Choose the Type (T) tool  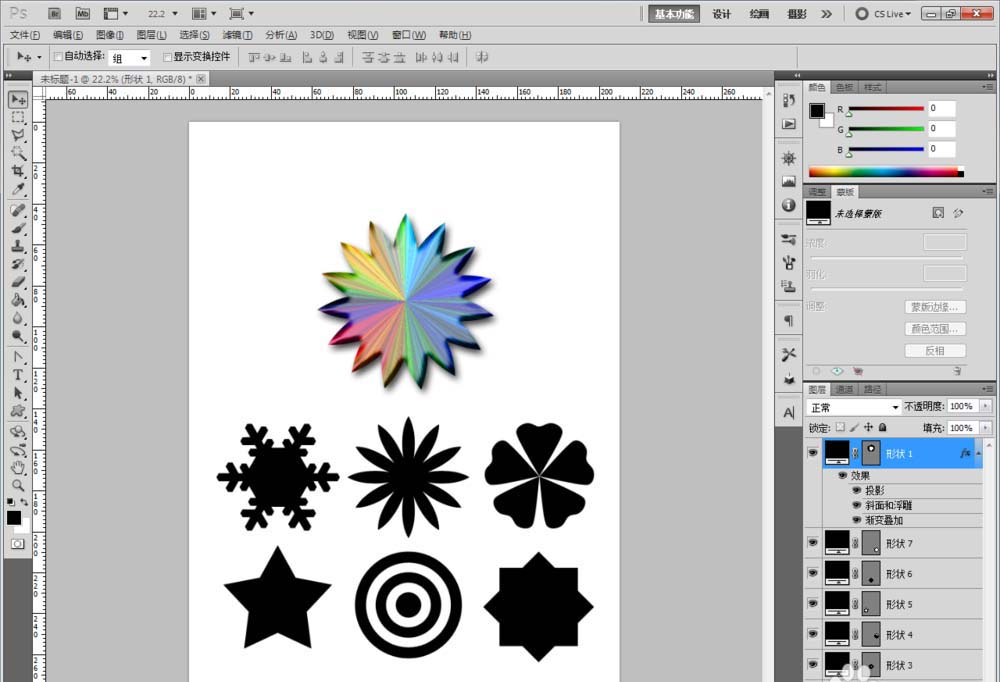point(18,375)
